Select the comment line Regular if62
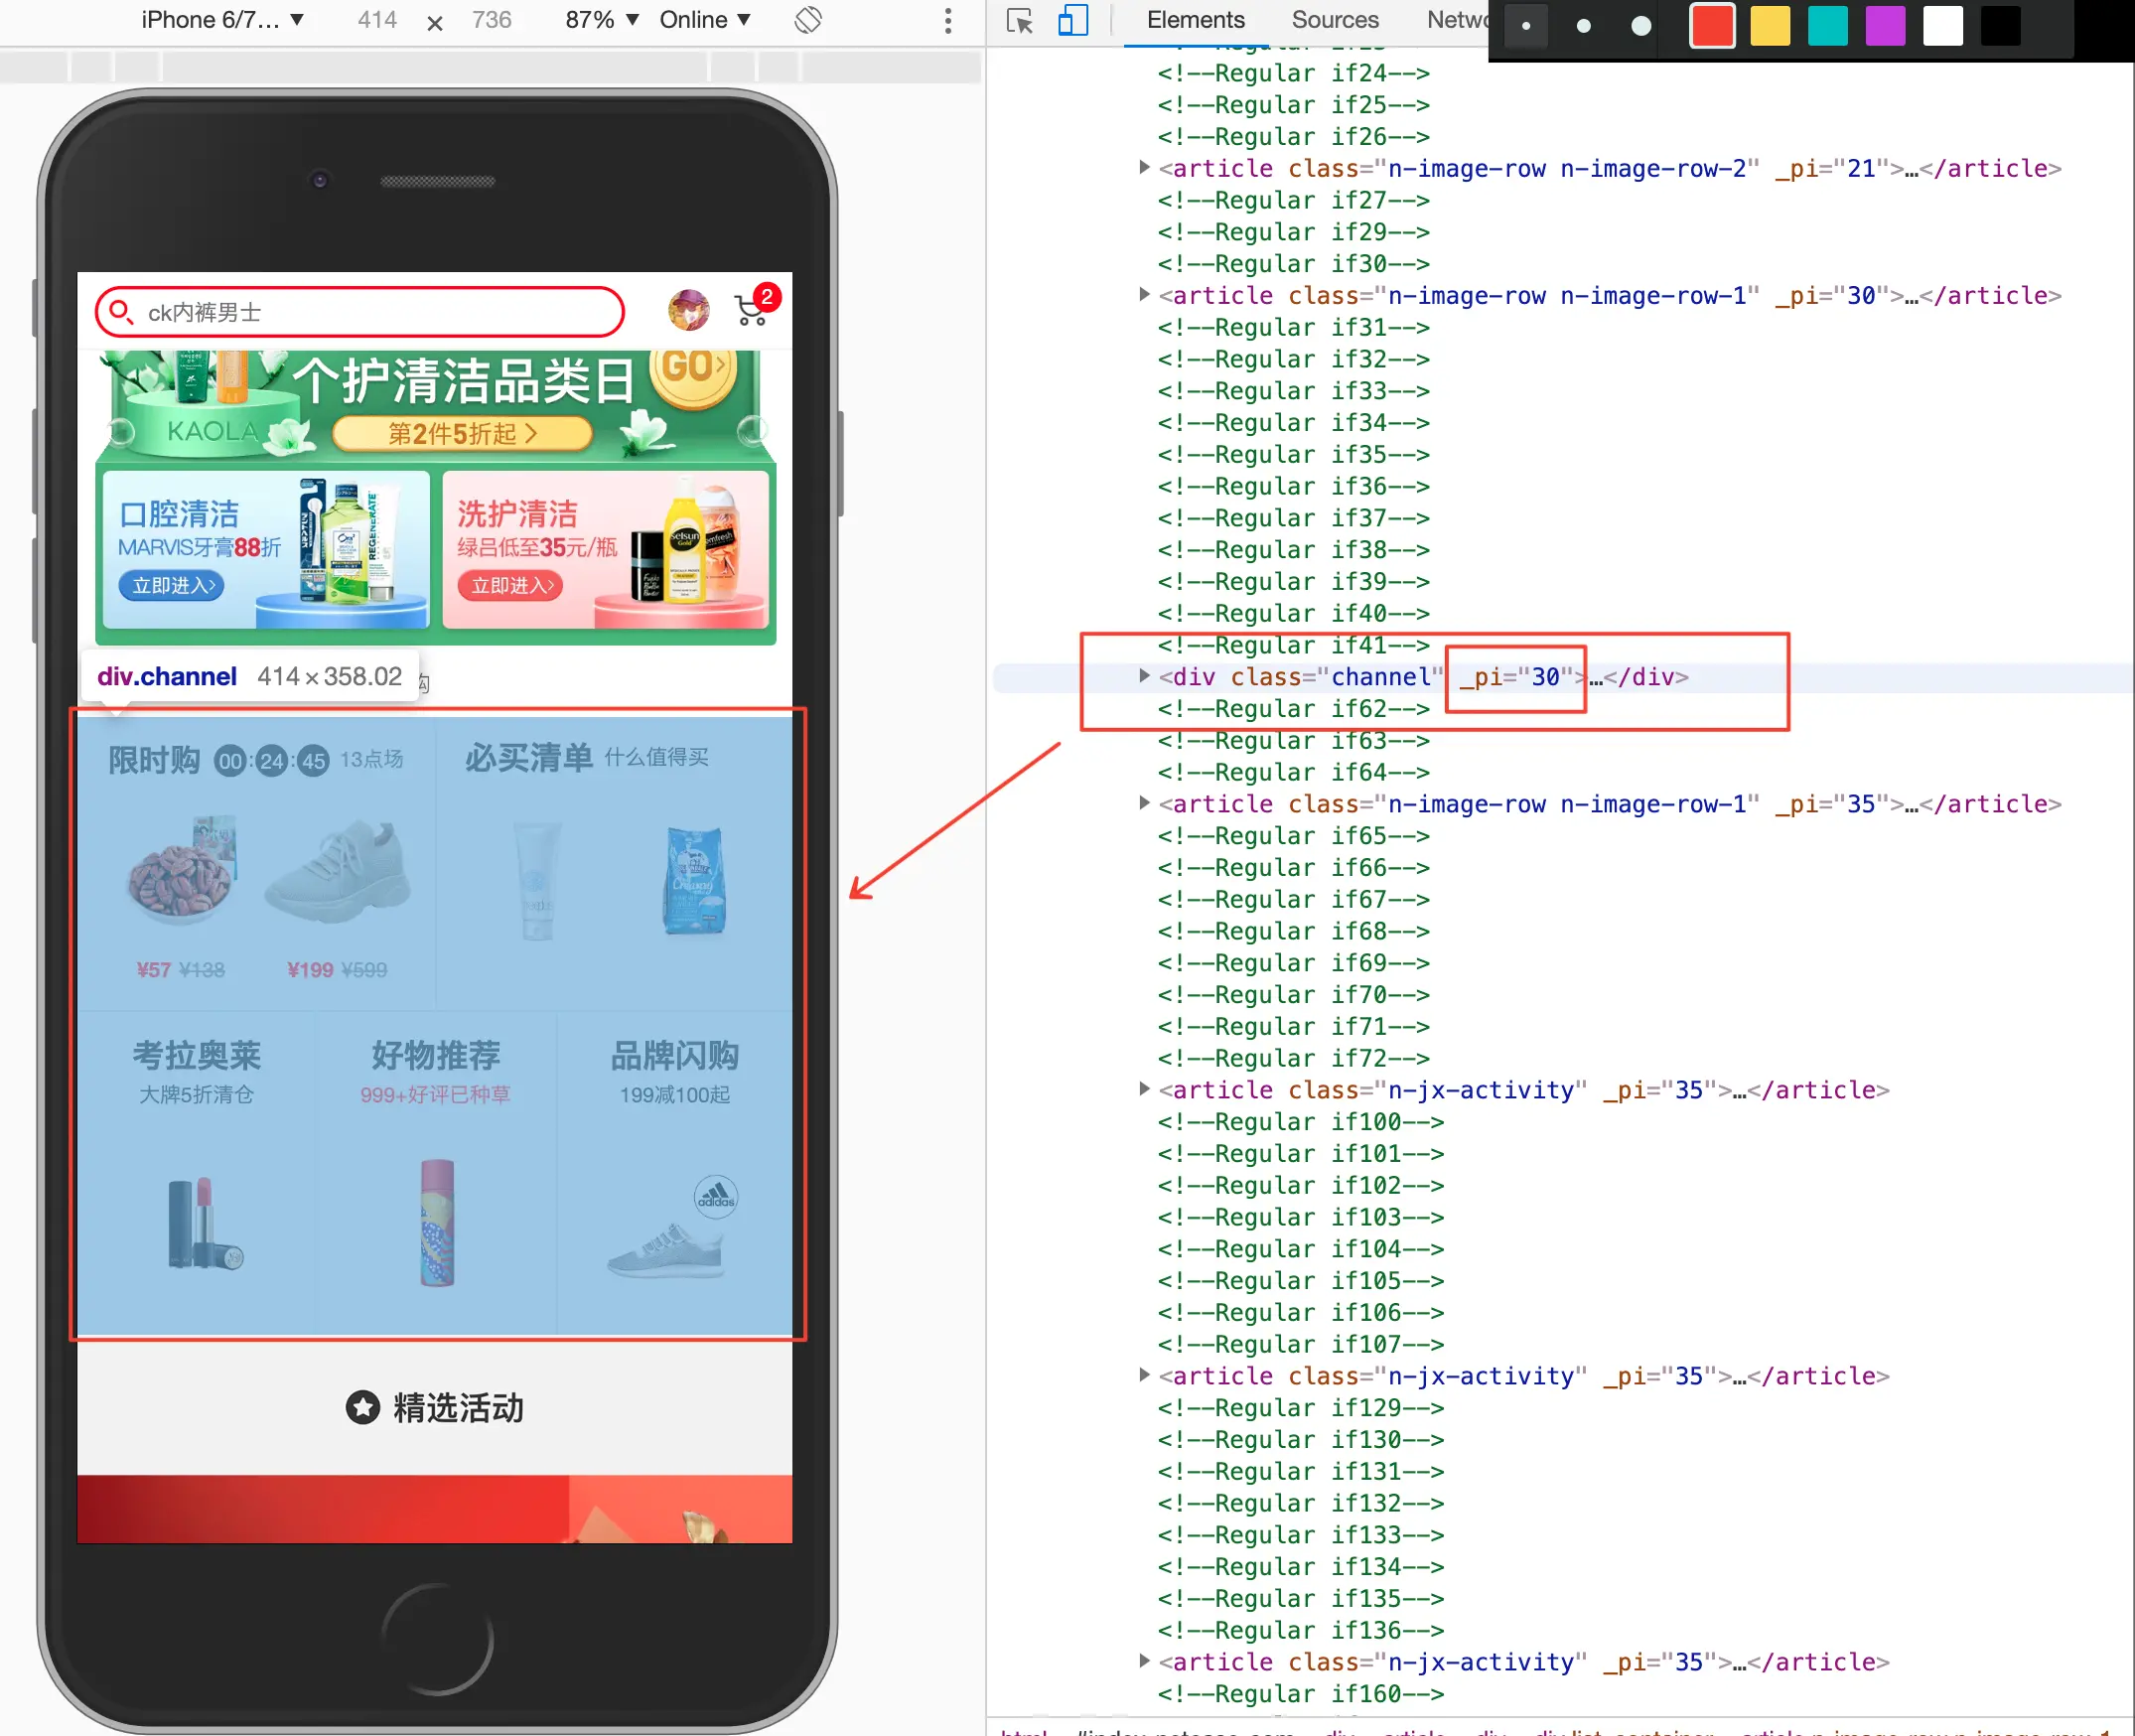Image resolution: width=2135 pixels, height=1736 pixels. click(x=1293, y=709)
